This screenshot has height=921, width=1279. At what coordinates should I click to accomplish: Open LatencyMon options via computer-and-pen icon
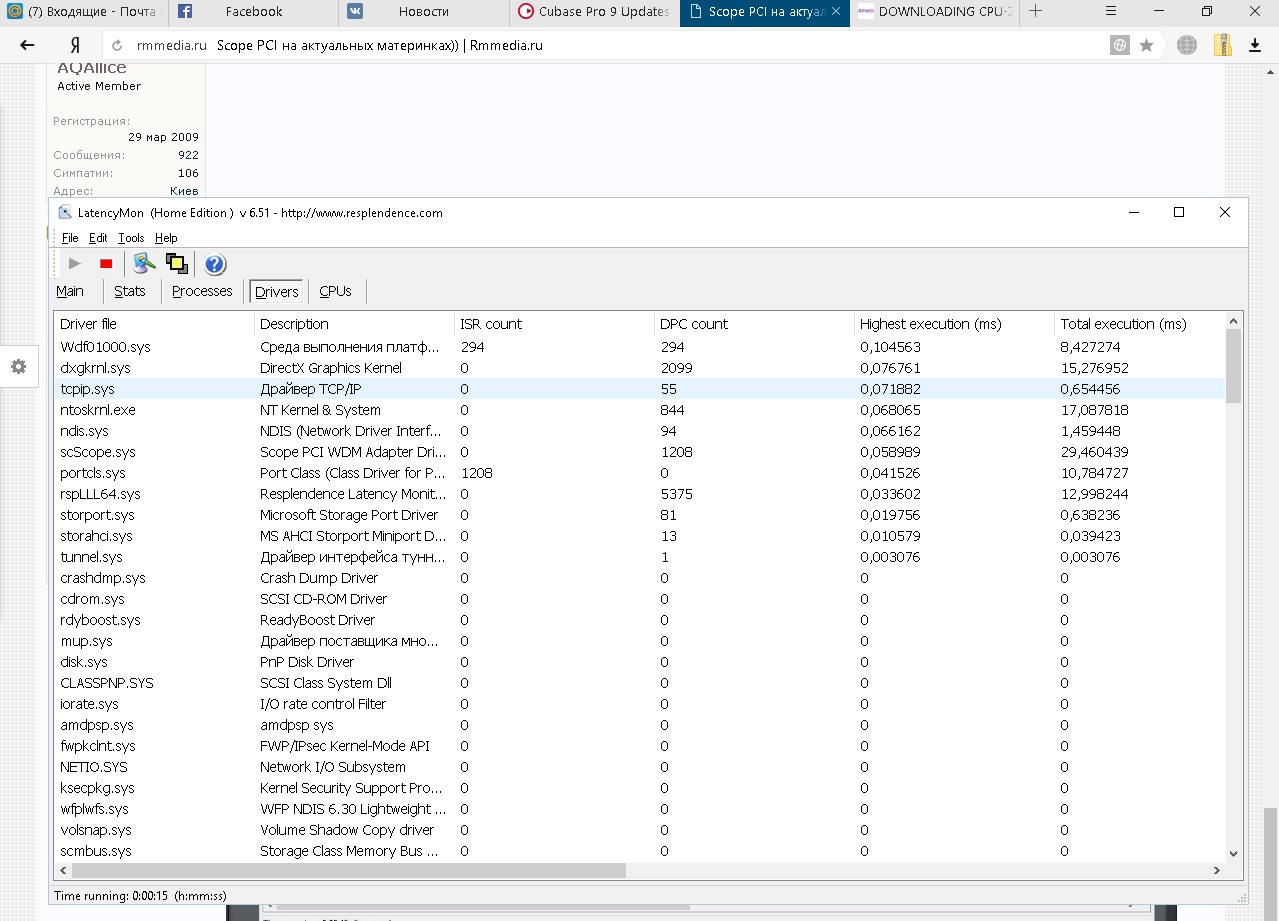[144, 264]
